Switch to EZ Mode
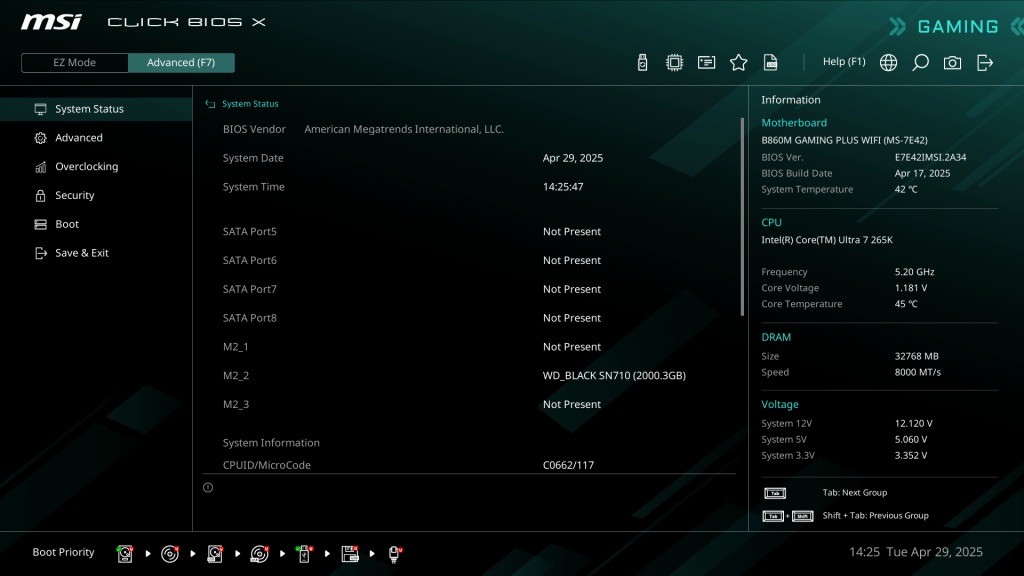The width and height of the screenshot is (1024, 576). click(x=75, y=63)
